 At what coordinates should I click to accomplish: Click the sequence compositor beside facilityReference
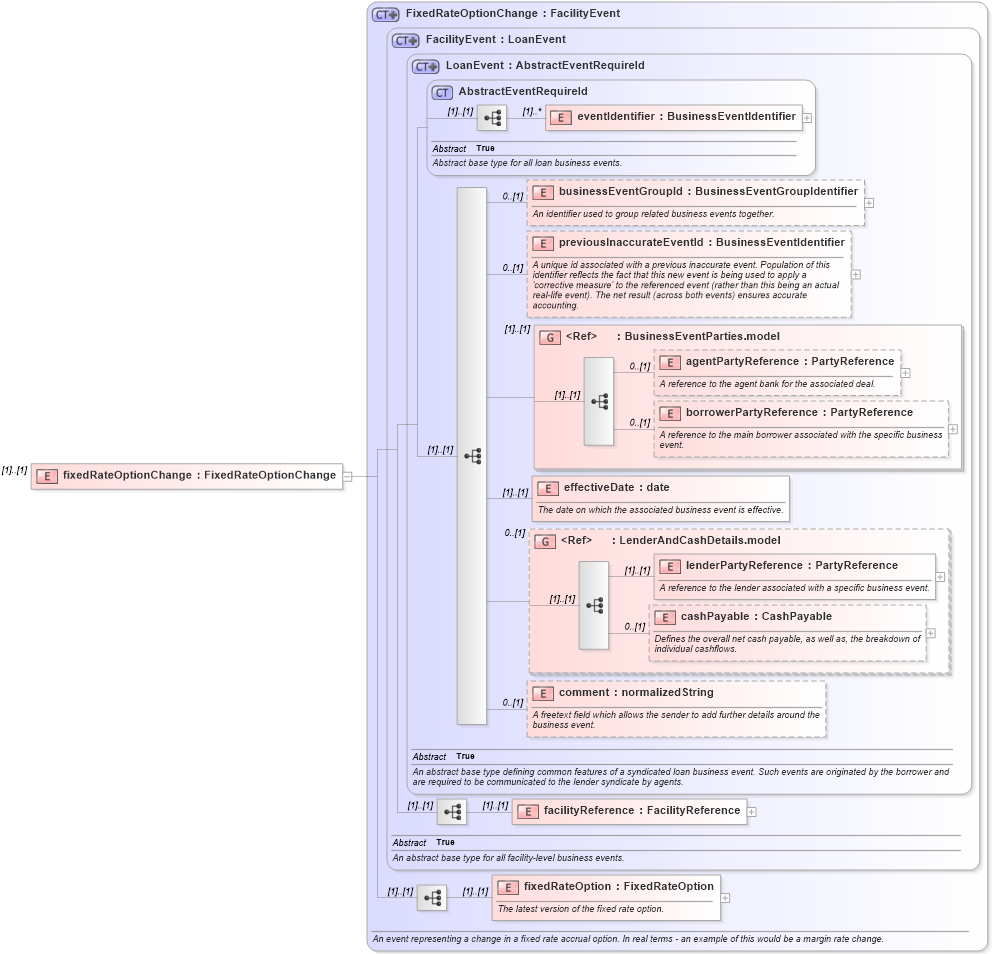coord(453,811)
